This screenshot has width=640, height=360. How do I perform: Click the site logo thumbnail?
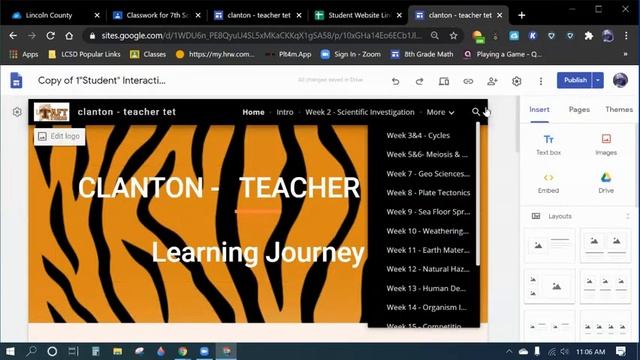pyautogui.click(x=52, y=112)
